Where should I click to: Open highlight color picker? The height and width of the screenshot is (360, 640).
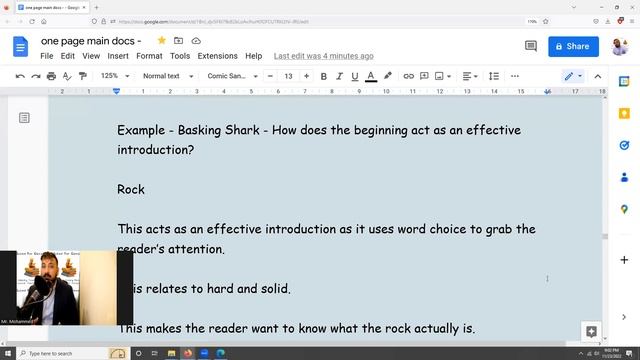coord(387,76)
